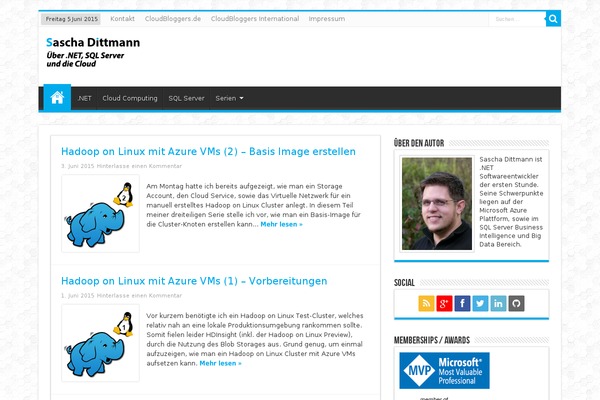The width and height of the screenshot is (600, 400).
Task: Click the 'Memberships / Awards' heading
Action: point(432,340)
